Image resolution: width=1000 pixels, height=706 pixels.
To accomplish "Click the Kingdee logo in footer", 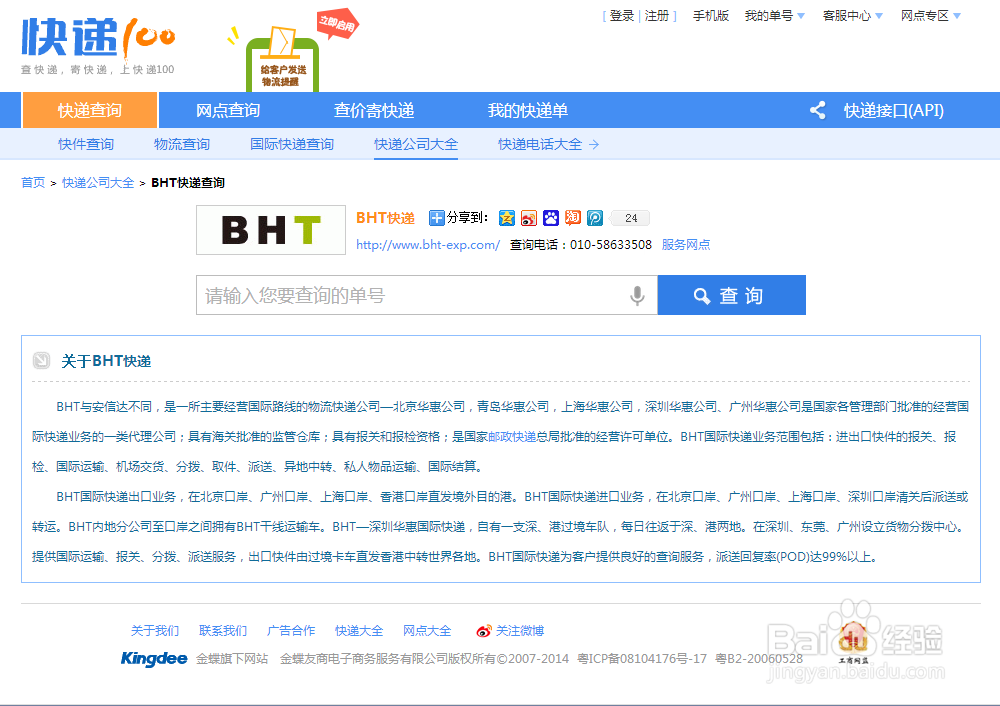I will pyautogui.click(x=154, y=658).
